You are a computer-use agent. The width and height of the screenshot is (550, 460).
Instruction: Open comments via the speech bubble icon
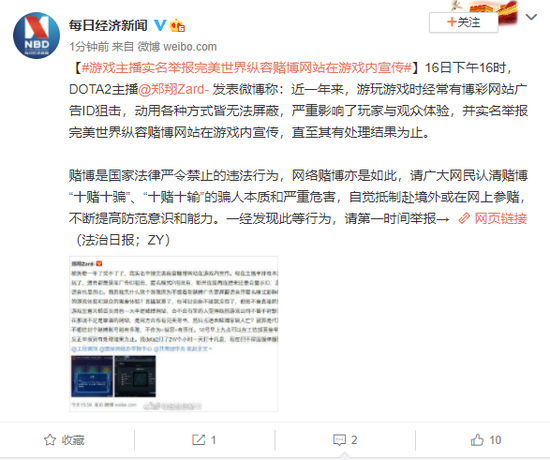(x=339, y=440)
